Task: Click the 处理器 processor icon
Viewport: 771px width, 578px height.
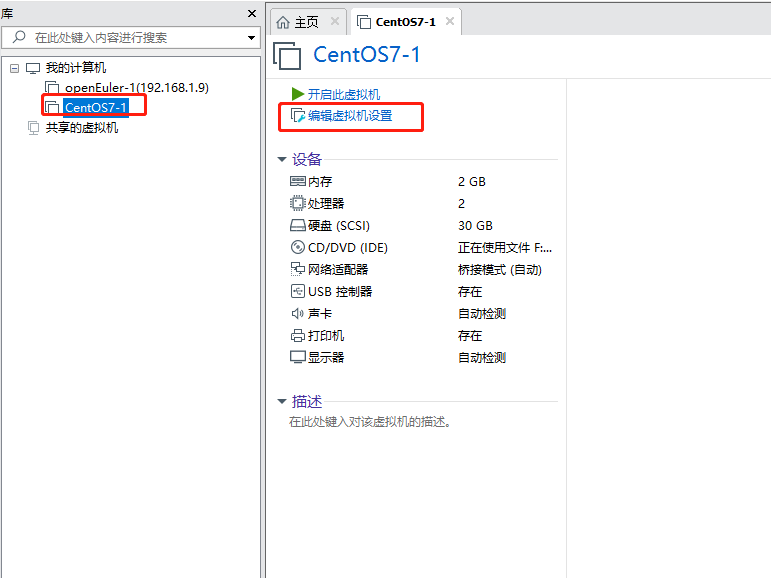Action: click(x=297, y=203)
